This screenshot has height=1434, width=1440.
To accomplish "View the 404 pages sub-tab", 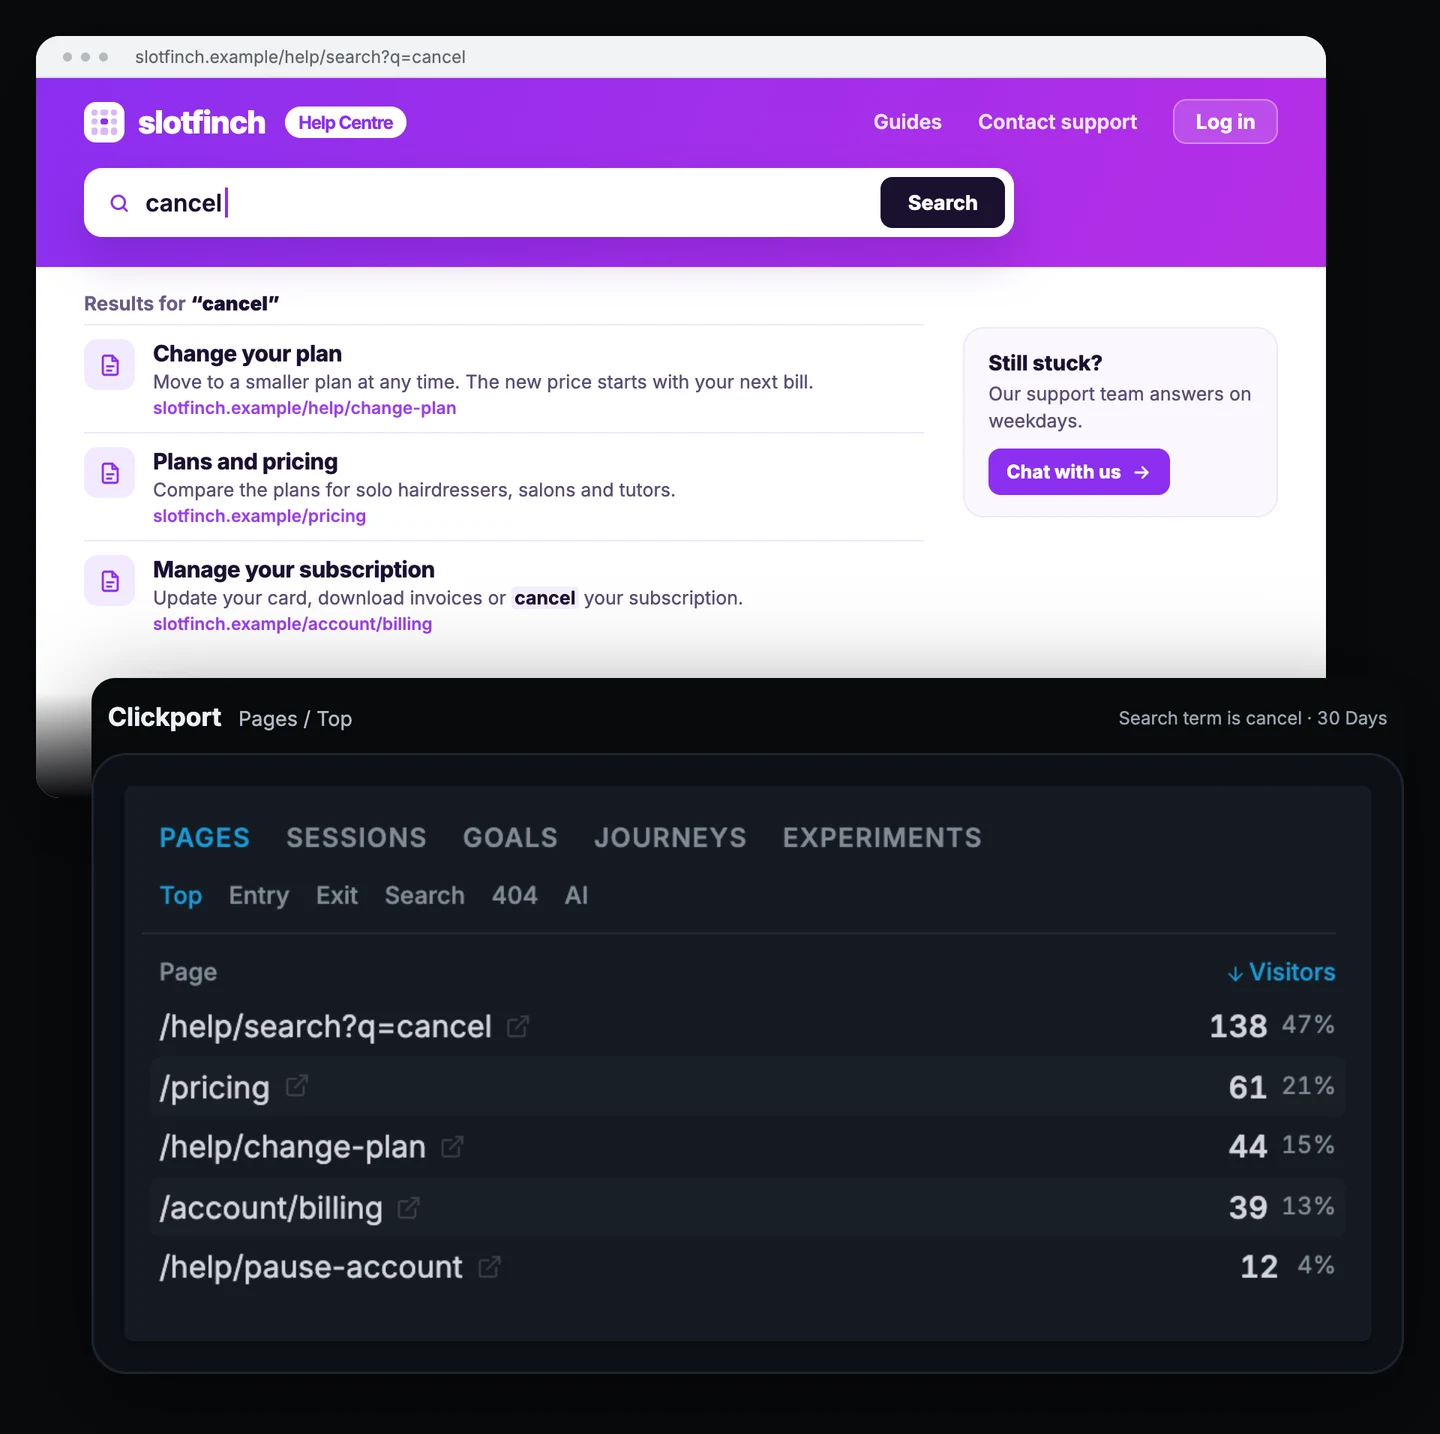I will (515, 896).
